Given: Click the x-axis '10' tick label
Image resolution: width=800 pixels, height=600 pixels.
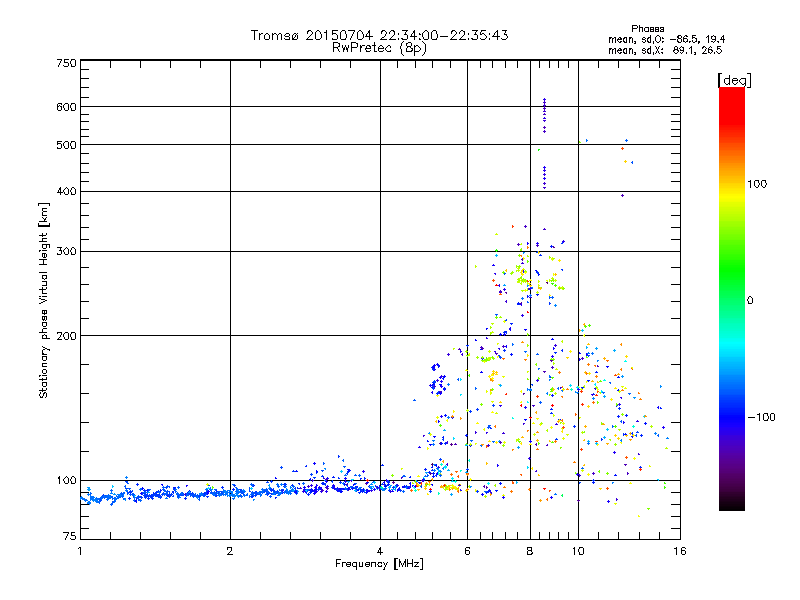Looking at the screenshot, I should point(578,551).
